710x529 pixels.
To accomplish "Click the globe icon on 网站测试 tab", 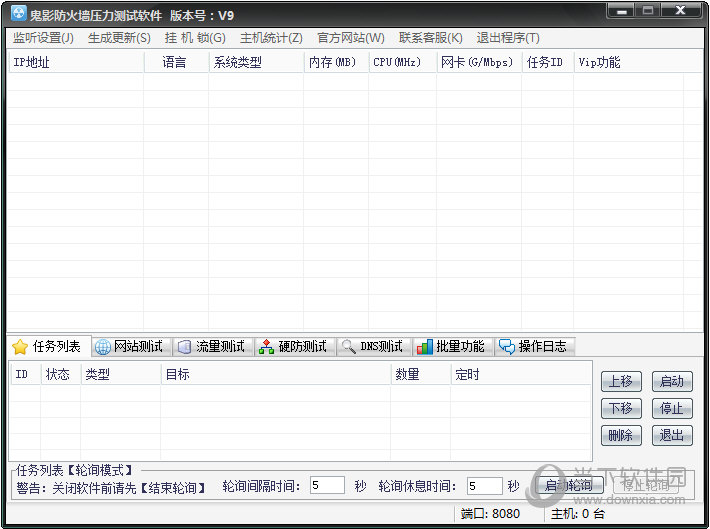I will pyautogui.click(x=102, y=347).
